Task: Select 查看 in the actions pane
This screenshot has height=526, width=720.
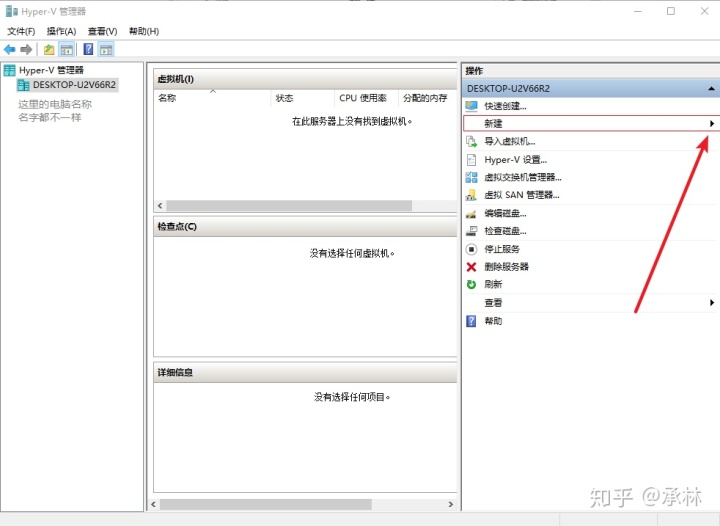Action: pyautogui.click(x=493, y=302)
